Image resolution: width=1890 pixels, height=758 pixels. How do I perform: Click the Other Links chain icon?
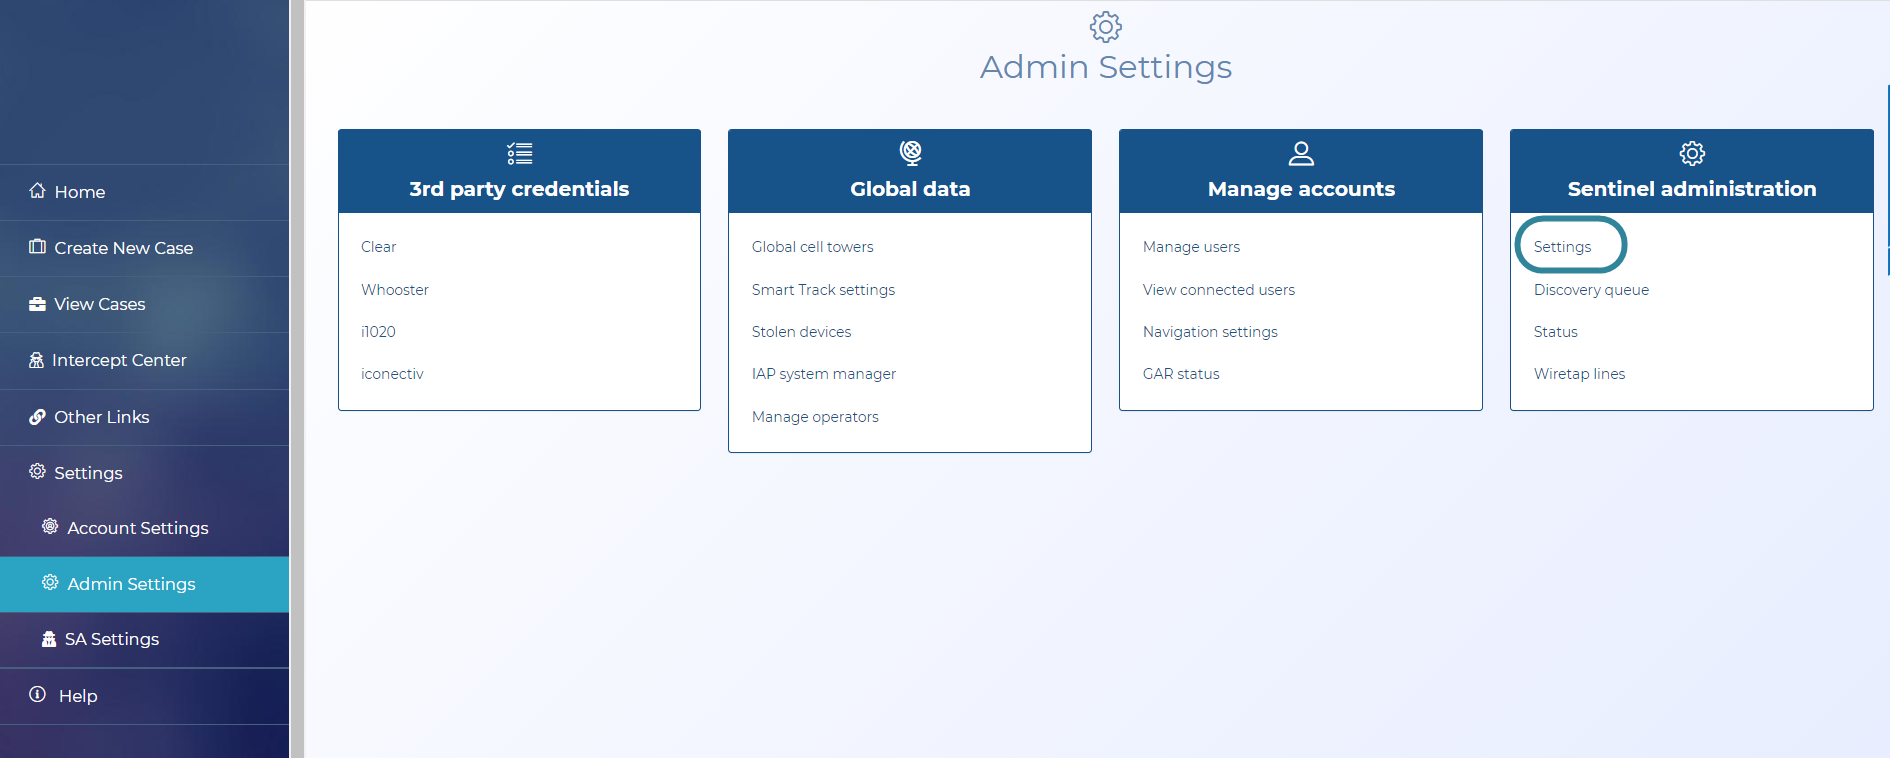coord(37,417)
